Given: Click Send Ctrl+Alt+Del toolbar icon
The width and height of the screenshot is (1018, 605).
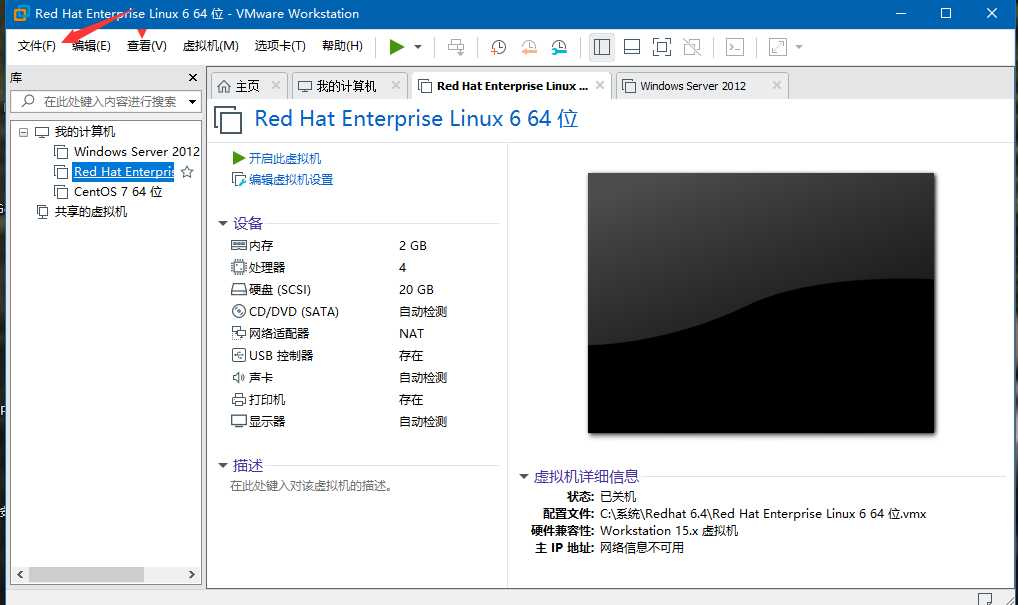Looking at the screenshot, I should (x=456, y=47).
